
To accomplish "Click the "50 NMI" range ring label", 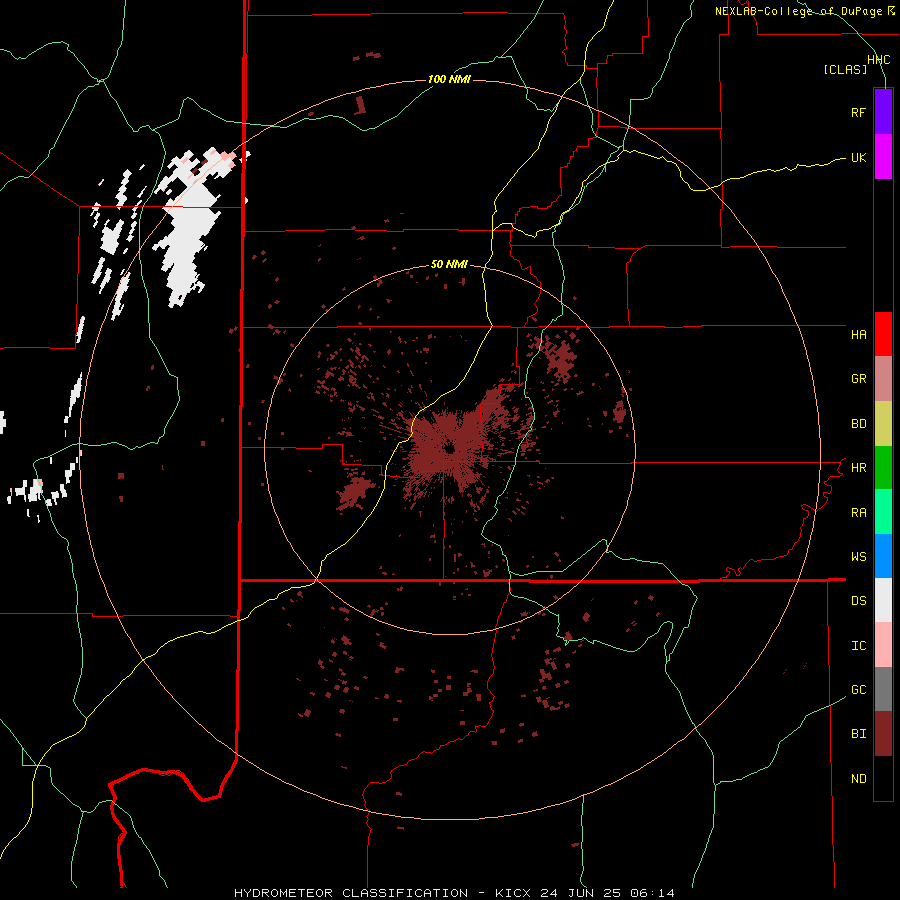I will [449, 265].
